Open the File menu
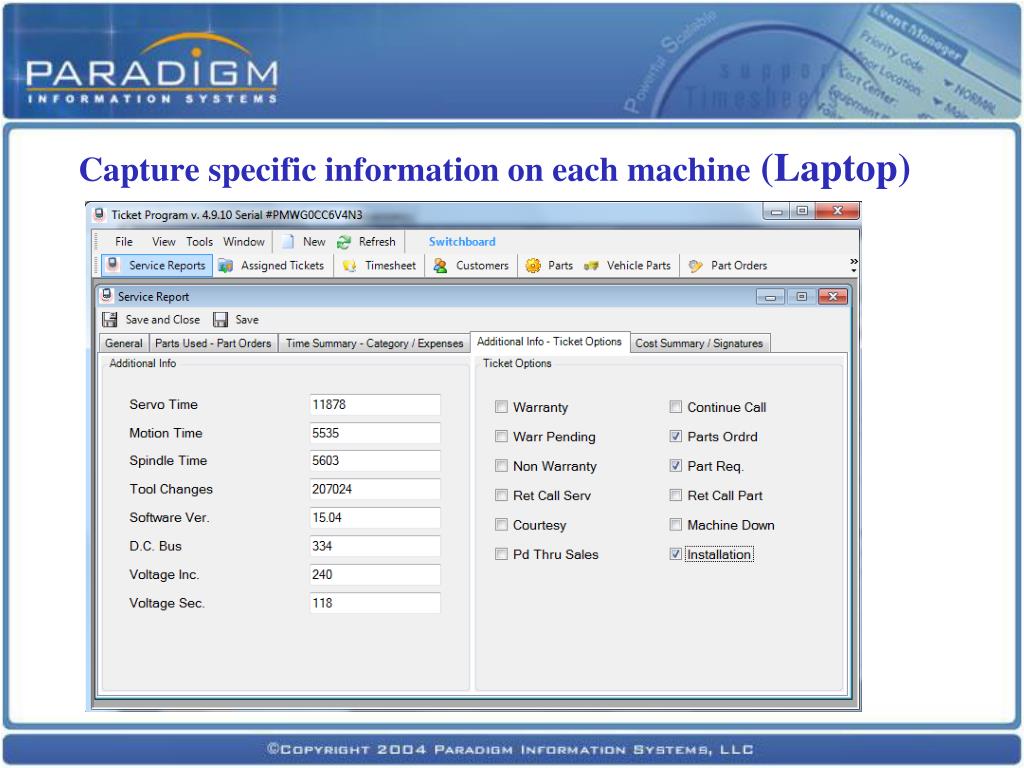1024x768 pixels. (124, 242)
